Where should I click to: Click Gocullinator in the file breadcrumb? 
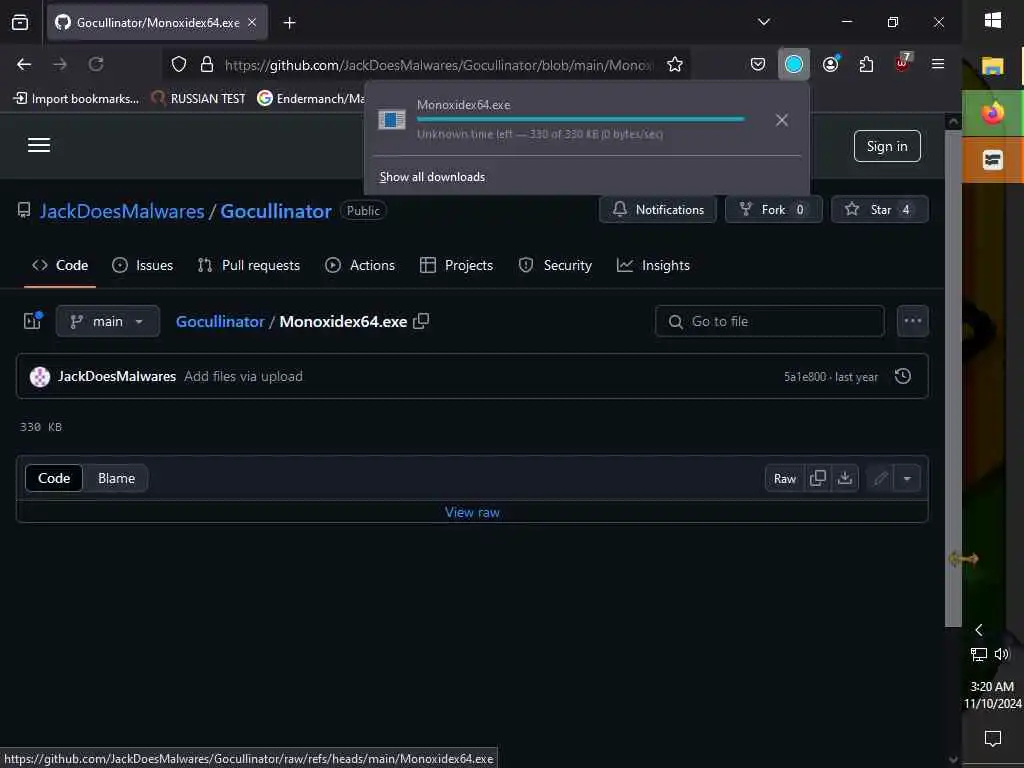tap(220, 322)
